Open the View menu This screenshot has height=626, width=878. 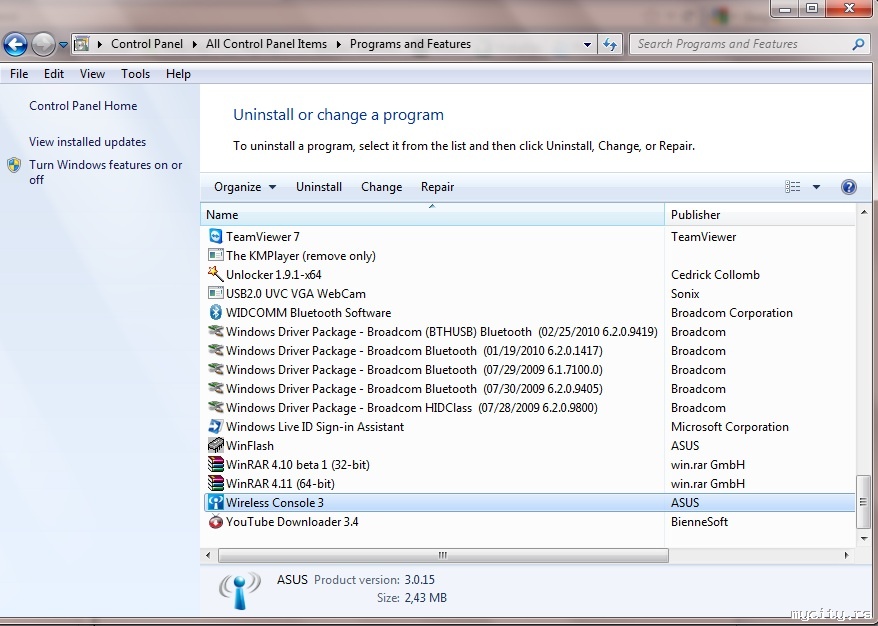[92, 74]
